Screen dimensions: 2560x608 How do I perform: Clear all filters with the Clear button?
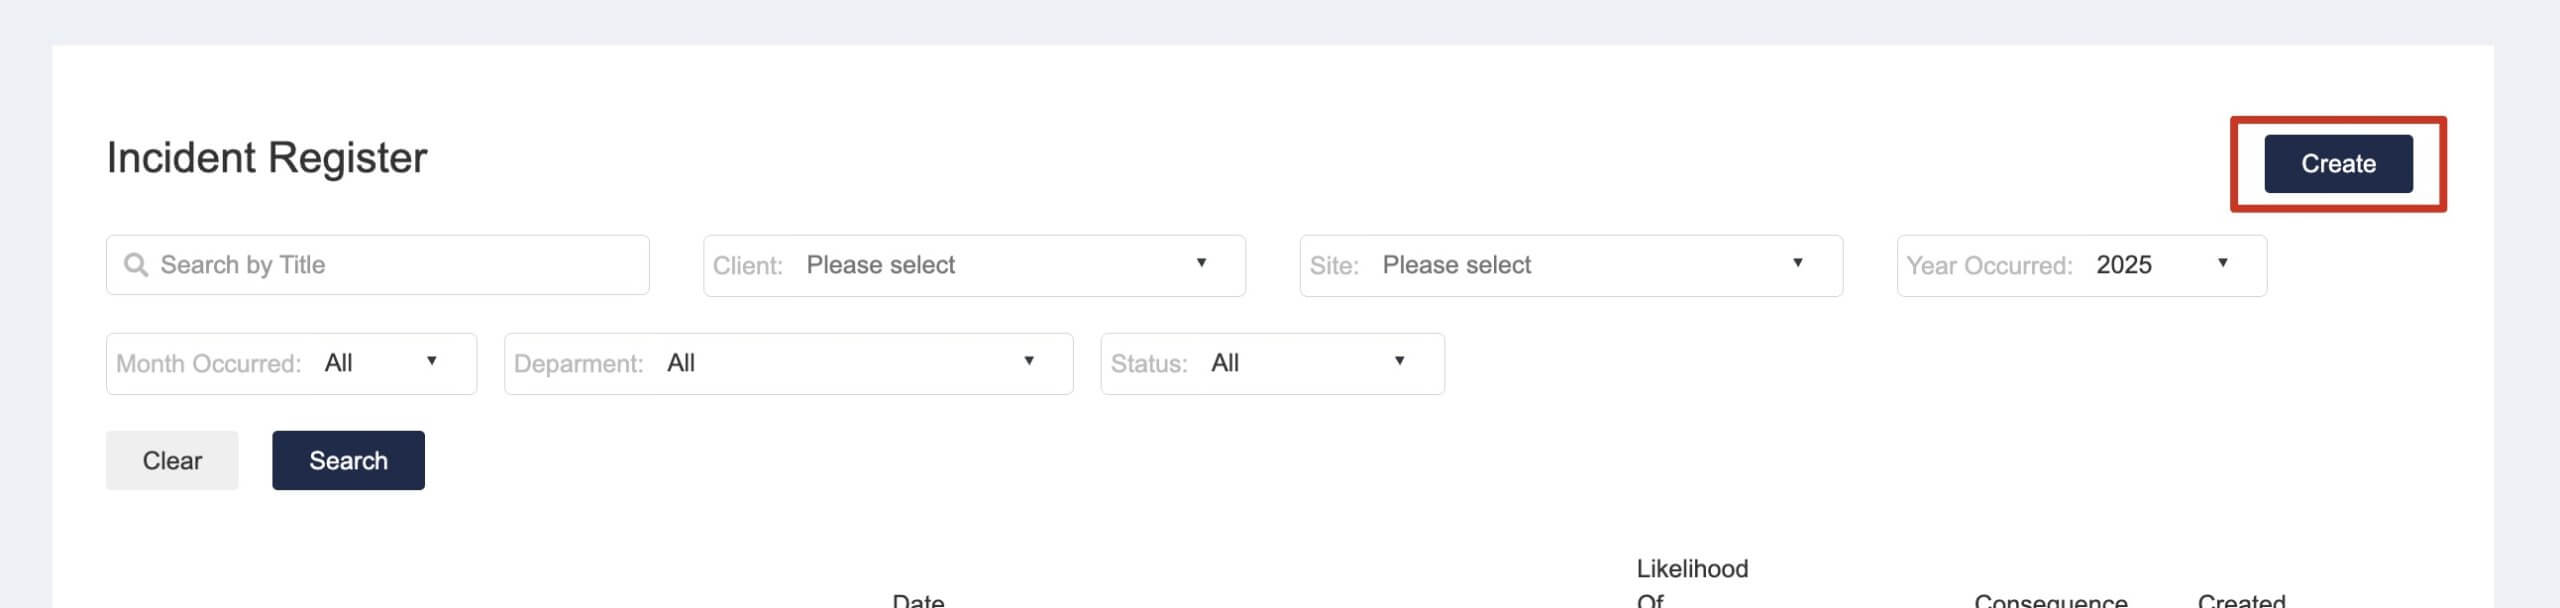click(172, 461)
